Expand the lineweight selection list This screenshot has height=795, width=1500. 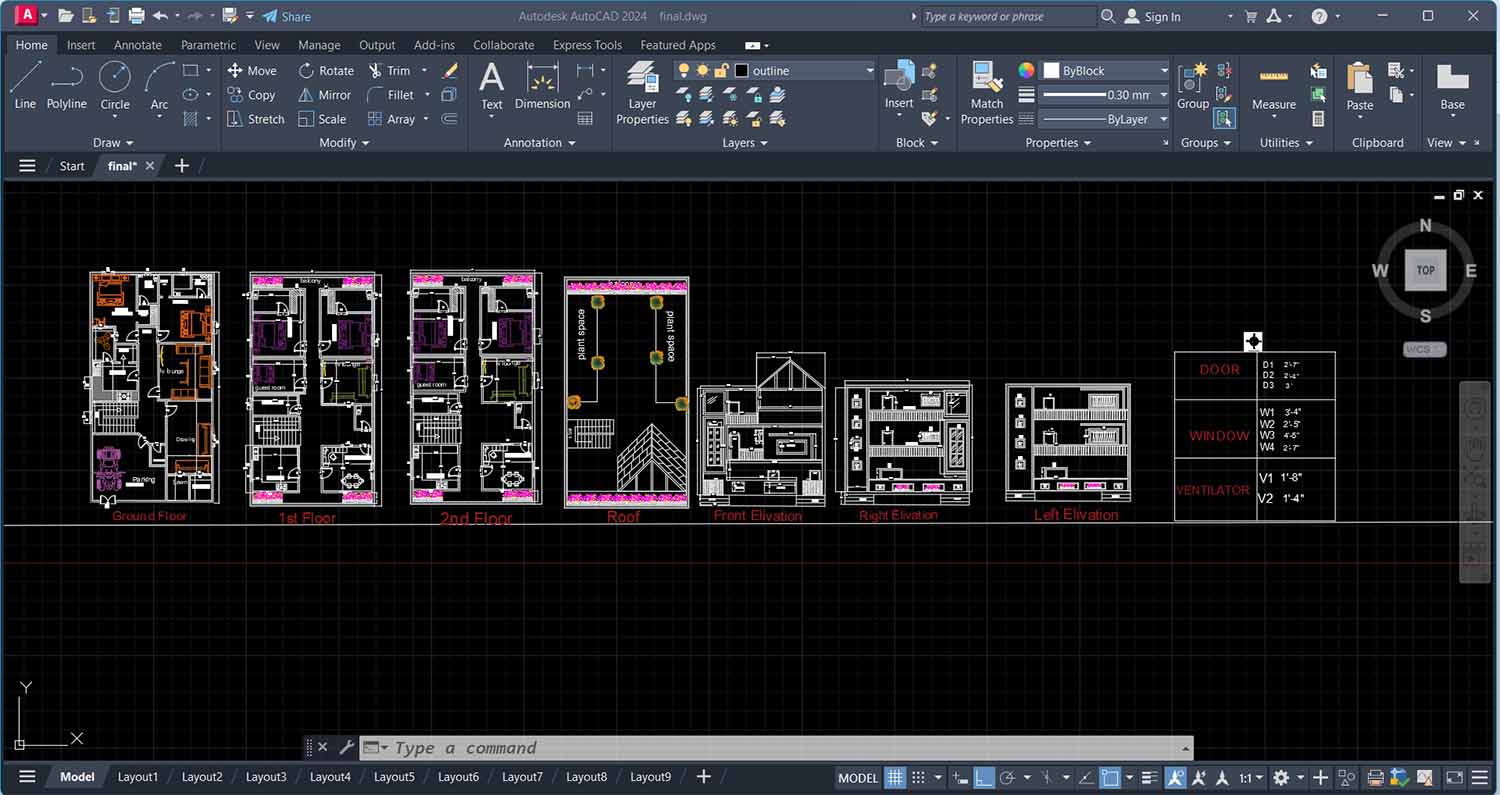pos(1163,94)
